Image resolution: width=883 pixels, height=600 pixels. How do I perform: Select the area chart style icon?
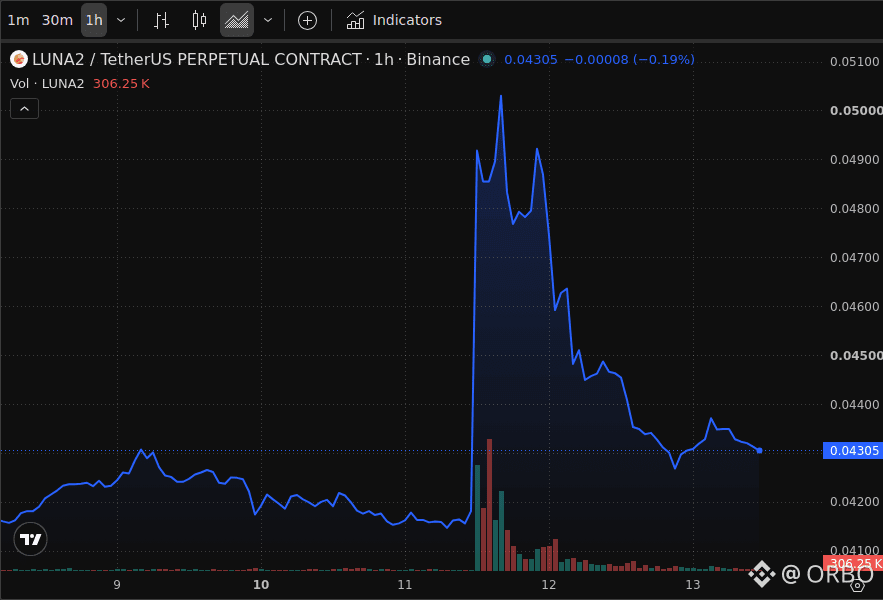(237, 20)
